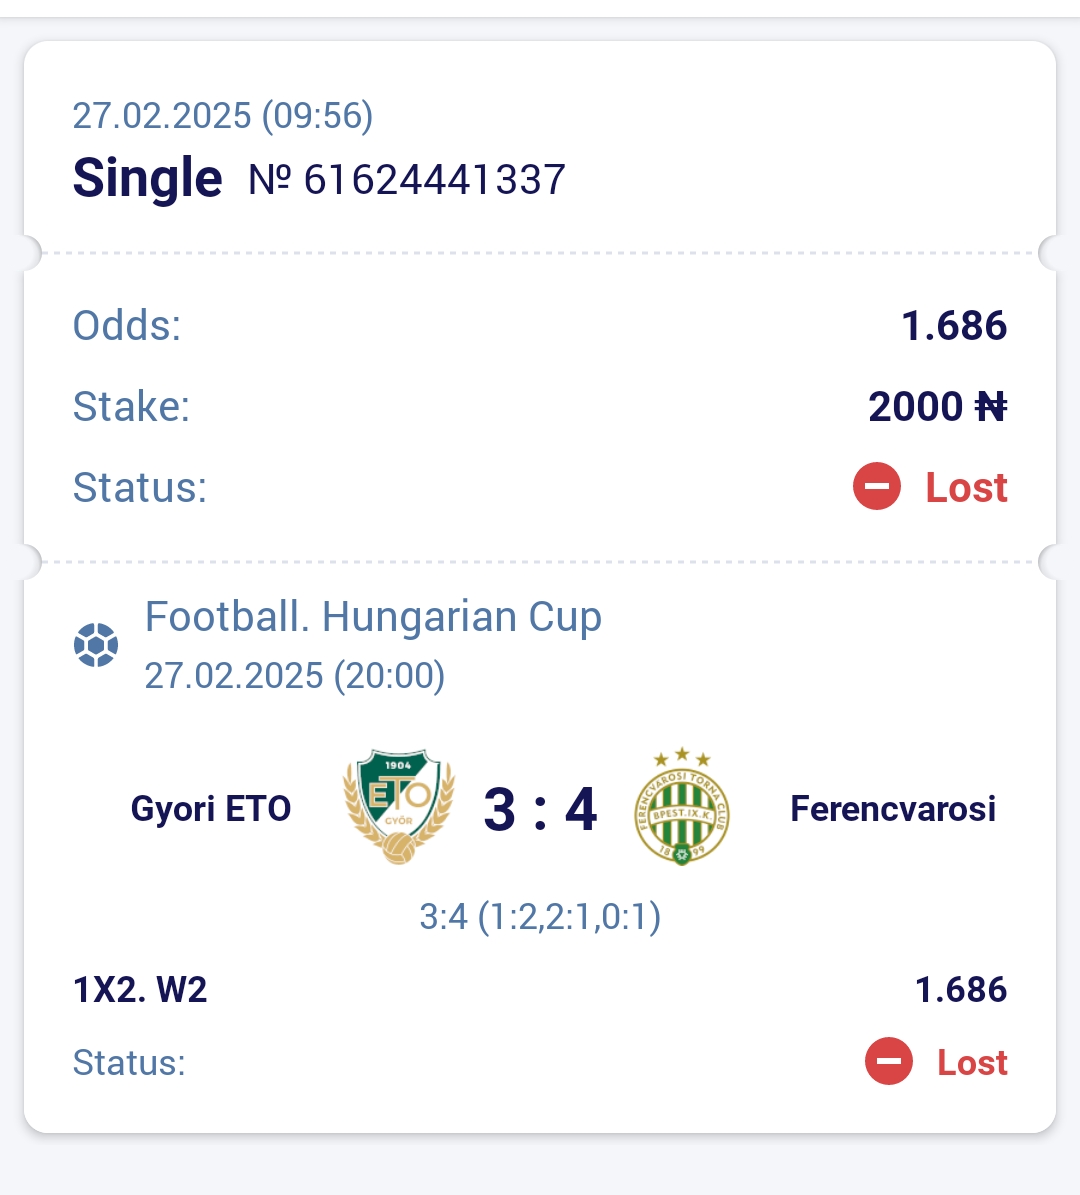The image size is (1080, 1195).
Task: Click the red Lost icon in bet summary
Action: tap(876, 486)
